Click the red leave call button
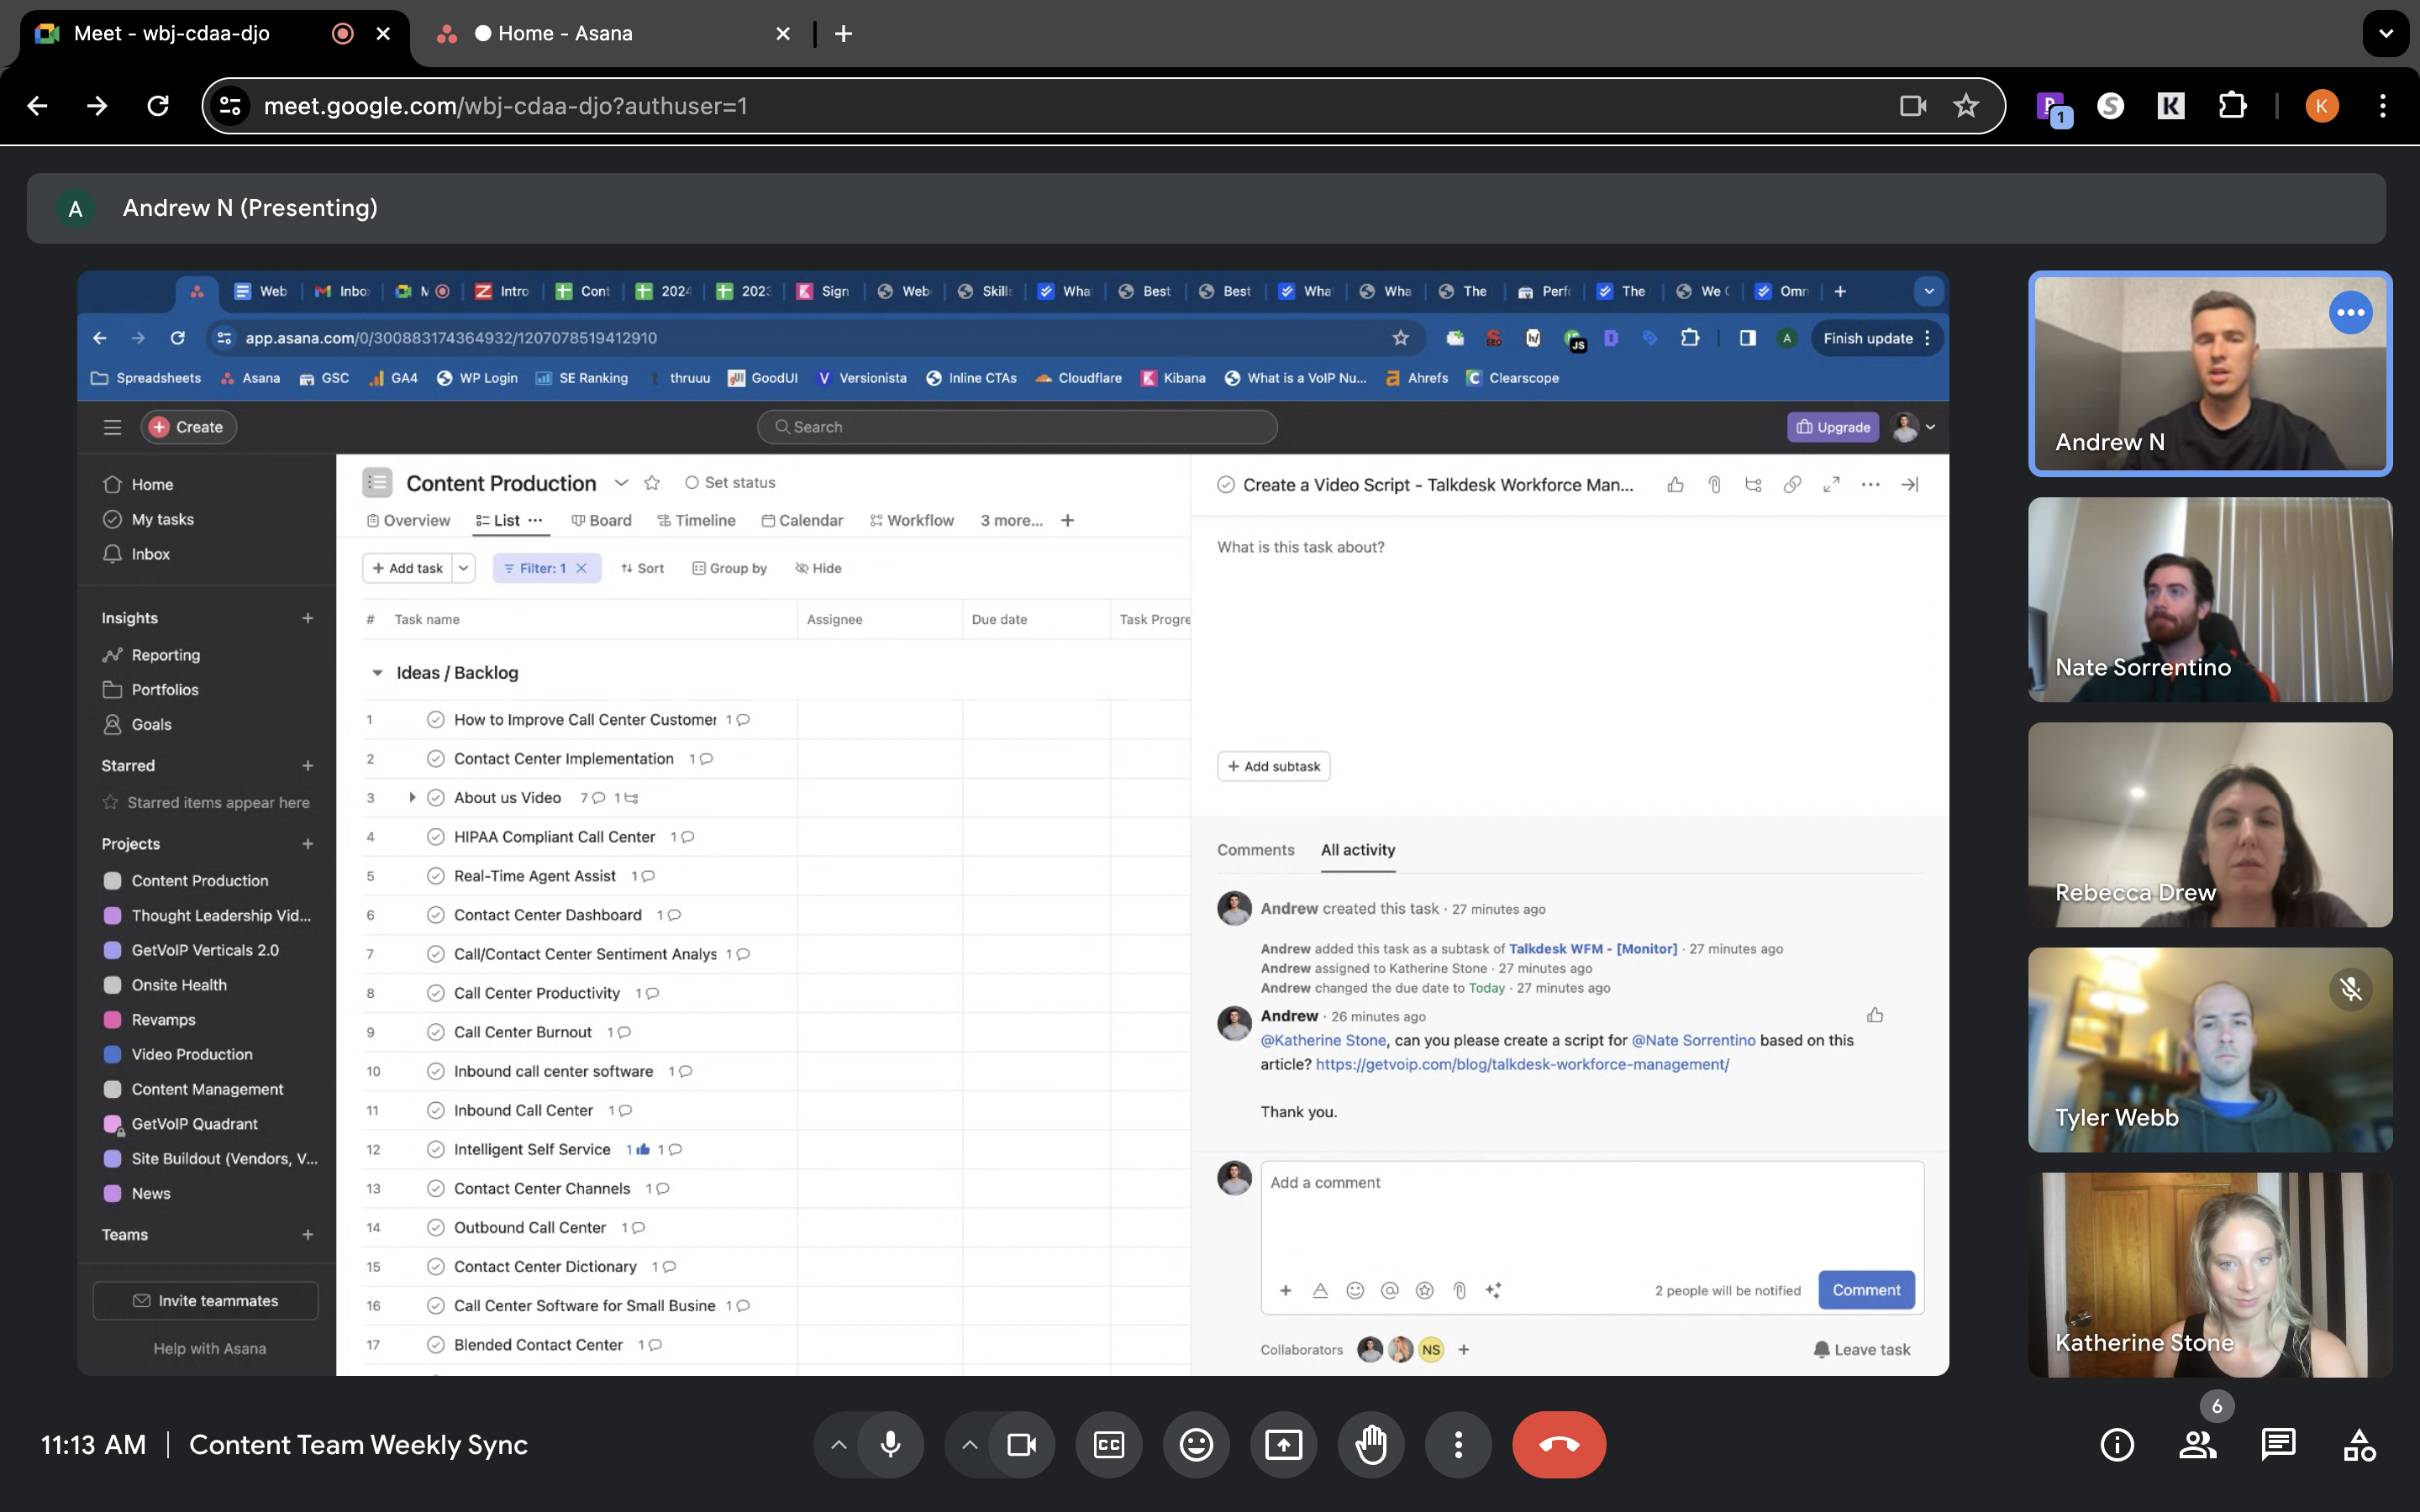 click(x=1558, y=1444)
